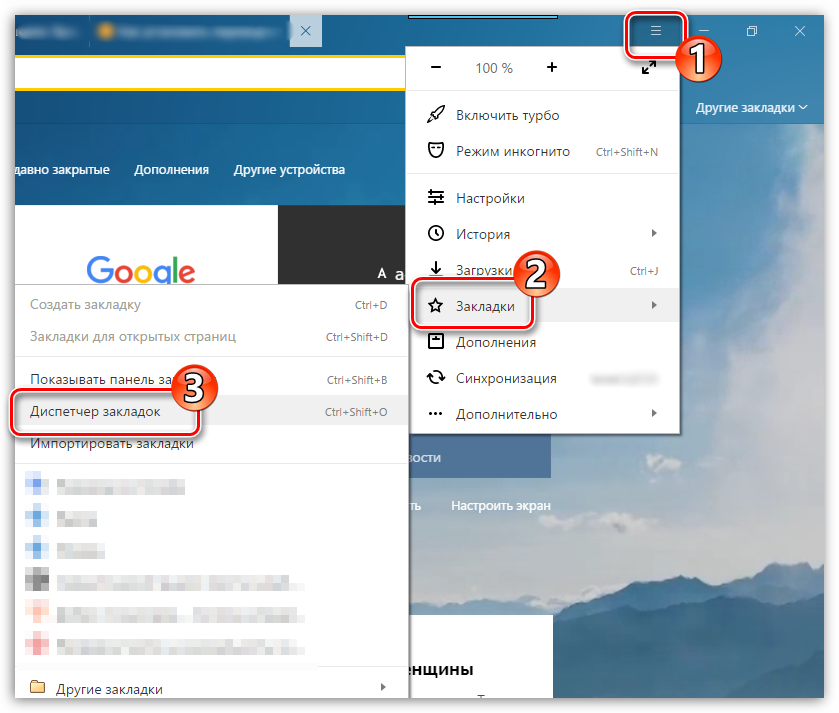Click the history clock icon
The height and width of the screenshot is (713, 839).
436,233
